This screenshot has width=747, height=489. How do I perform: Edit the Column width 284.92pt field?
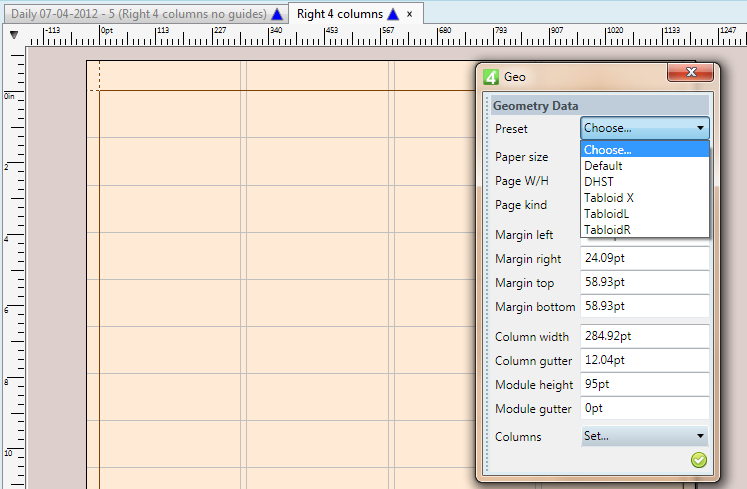click(x=645, y=336)
